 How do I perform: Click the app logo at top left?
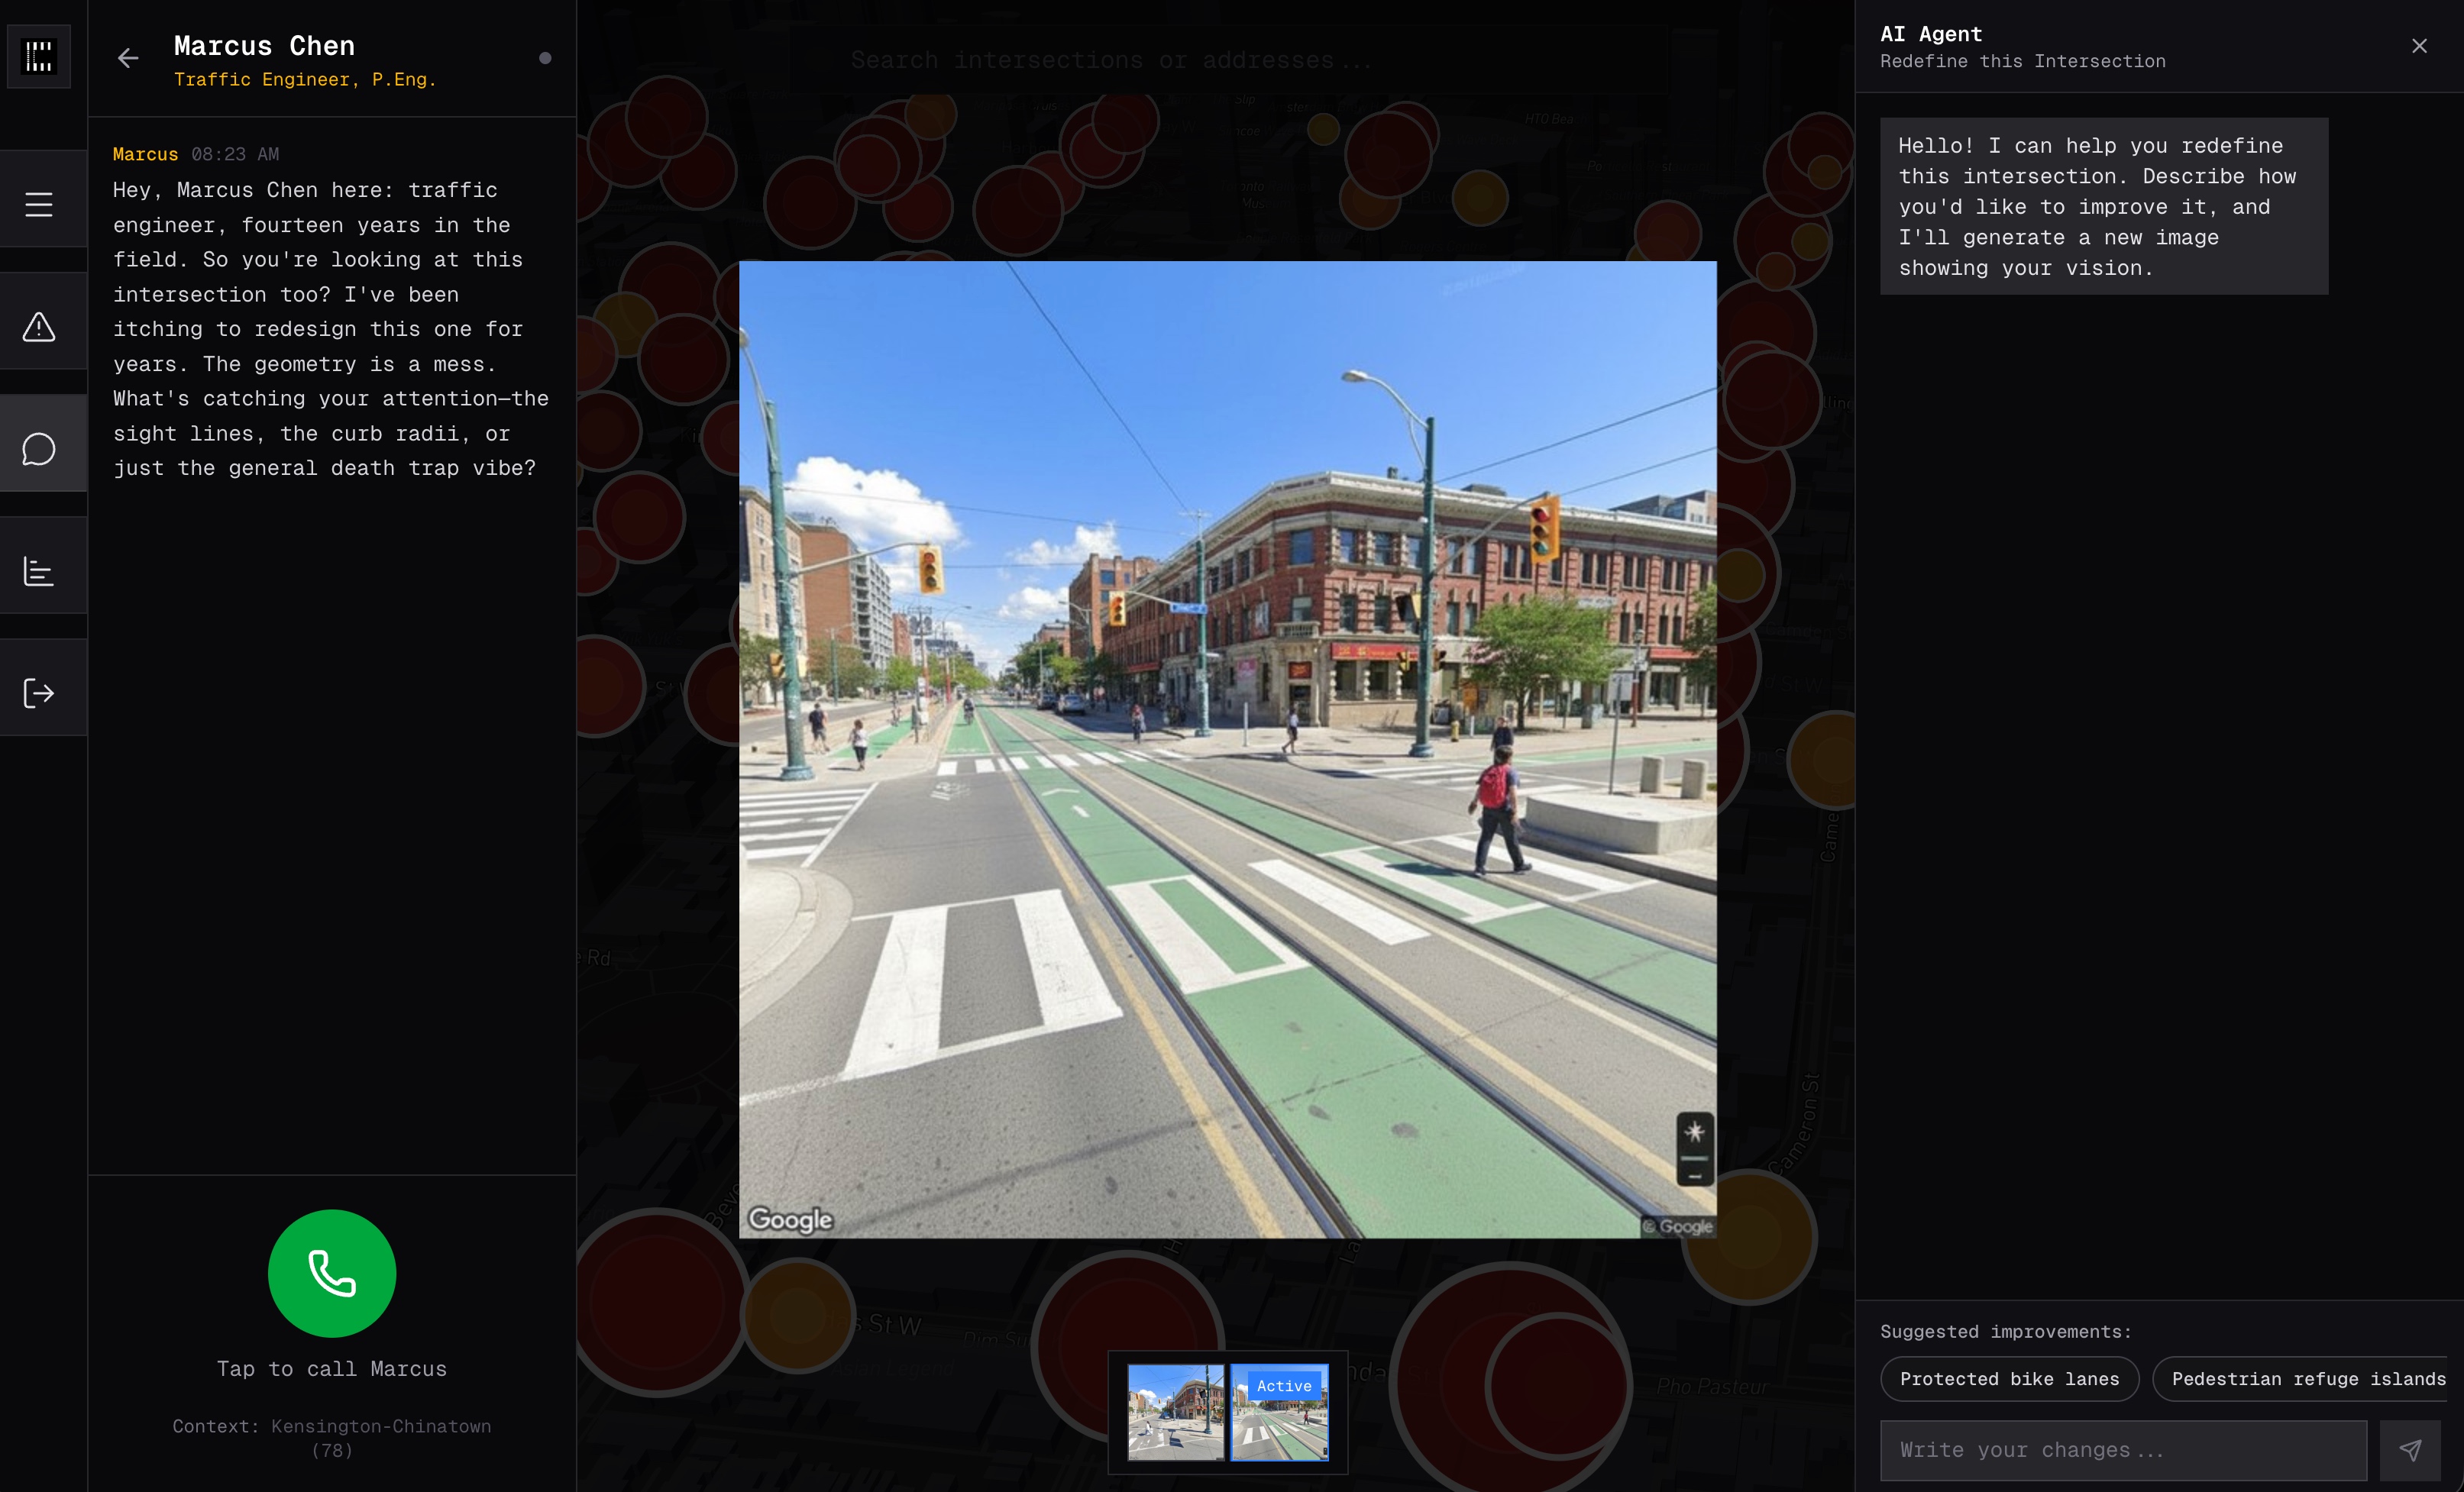coord(39,56)
